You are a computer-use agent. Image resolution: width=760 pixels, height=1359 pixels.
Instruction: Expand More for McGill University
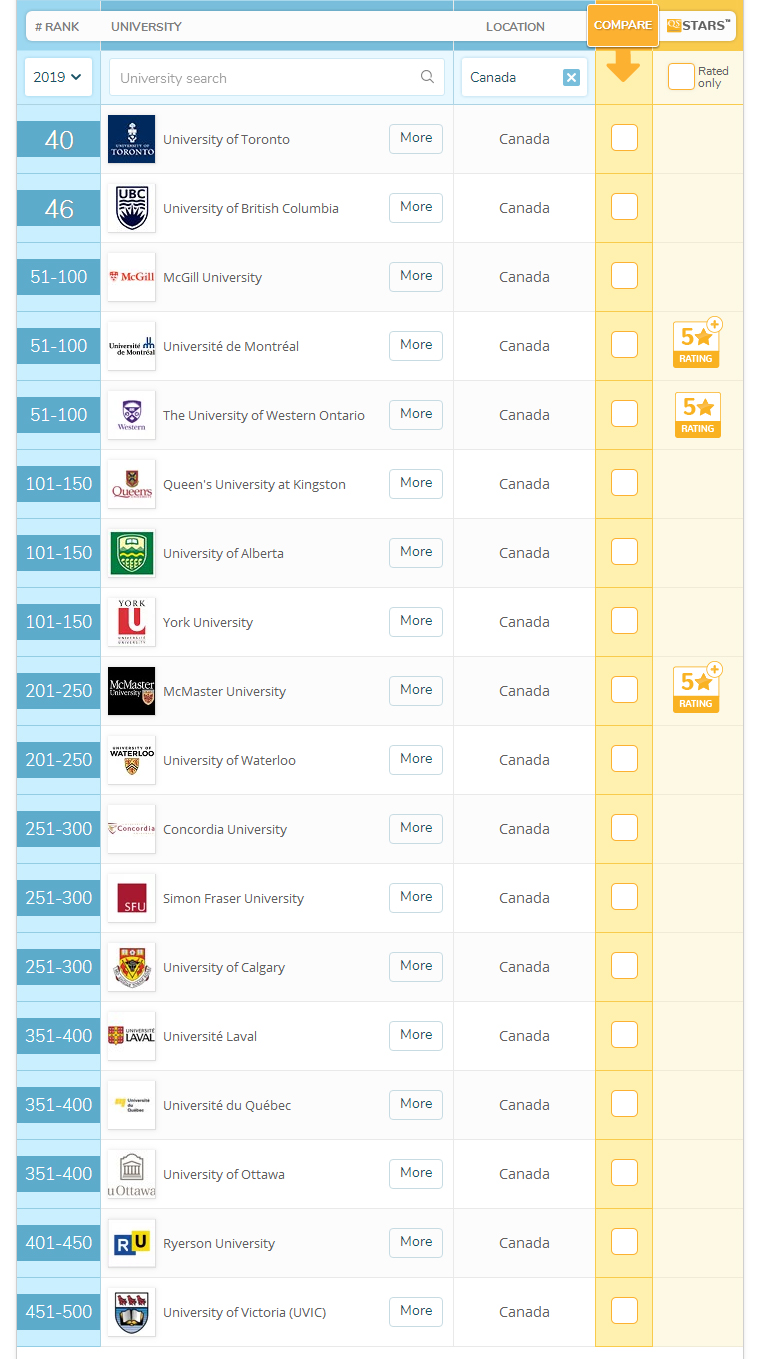[x=416, y=276]
